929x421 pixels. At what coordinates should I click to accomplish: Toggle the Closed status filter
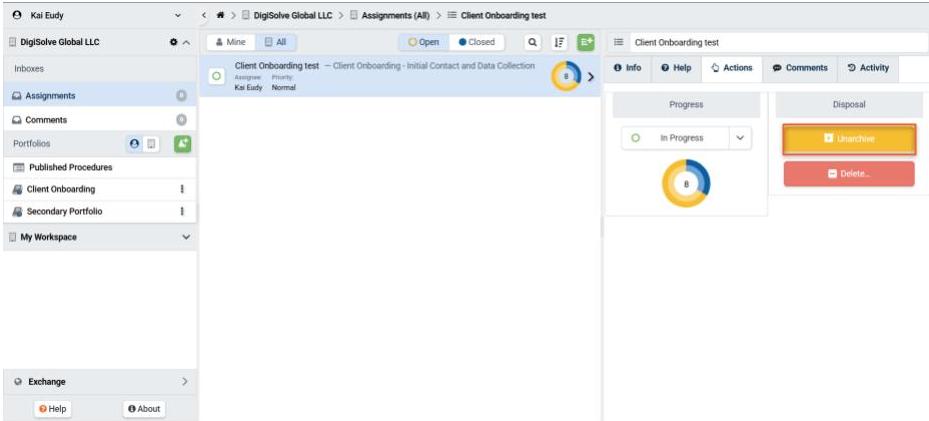point(476,42)
